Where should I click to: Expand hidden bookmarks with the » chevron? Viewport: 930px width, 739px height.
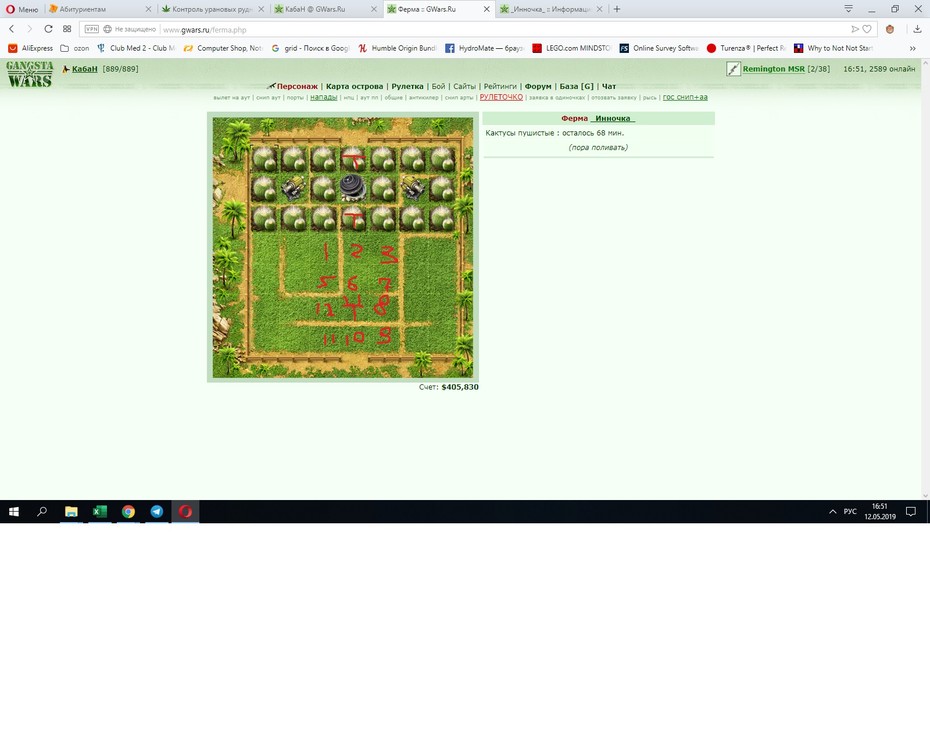pos(913,48)
